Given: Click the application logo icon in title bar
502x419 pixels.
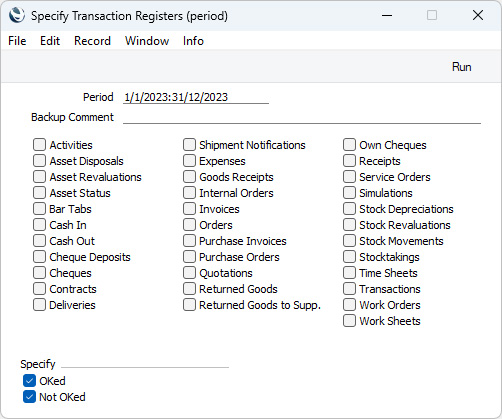Looking at the screenshot, I should 17,15.
